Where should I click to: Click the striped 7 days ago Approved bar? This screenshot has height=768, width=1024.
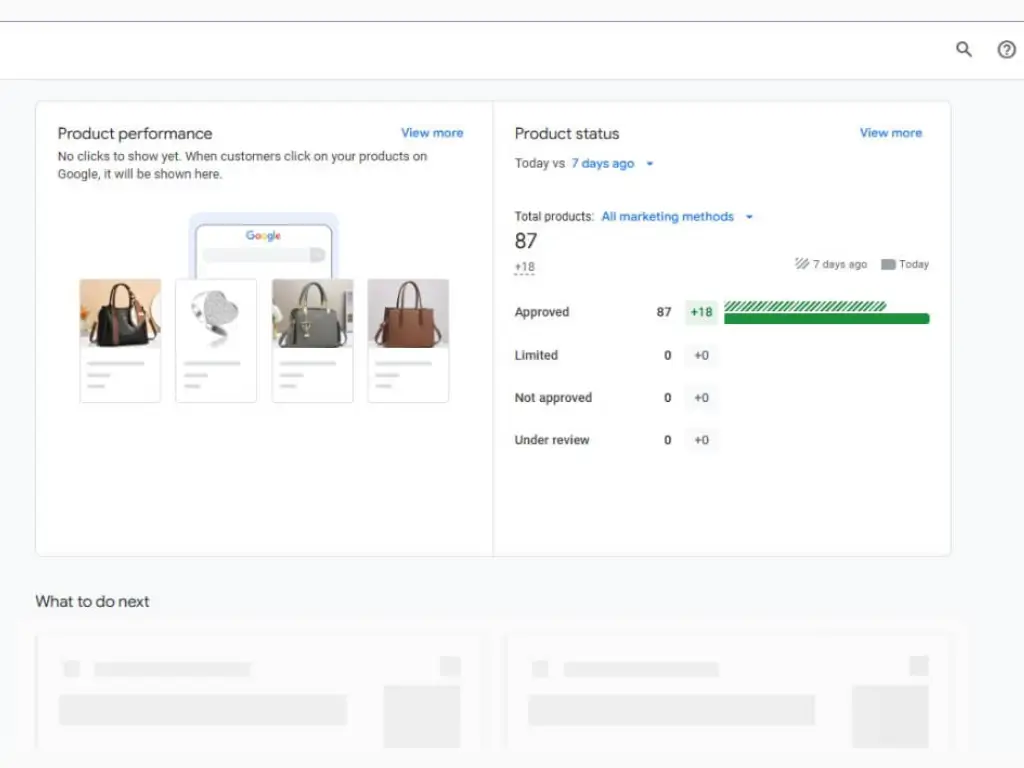tap(805, 306)
